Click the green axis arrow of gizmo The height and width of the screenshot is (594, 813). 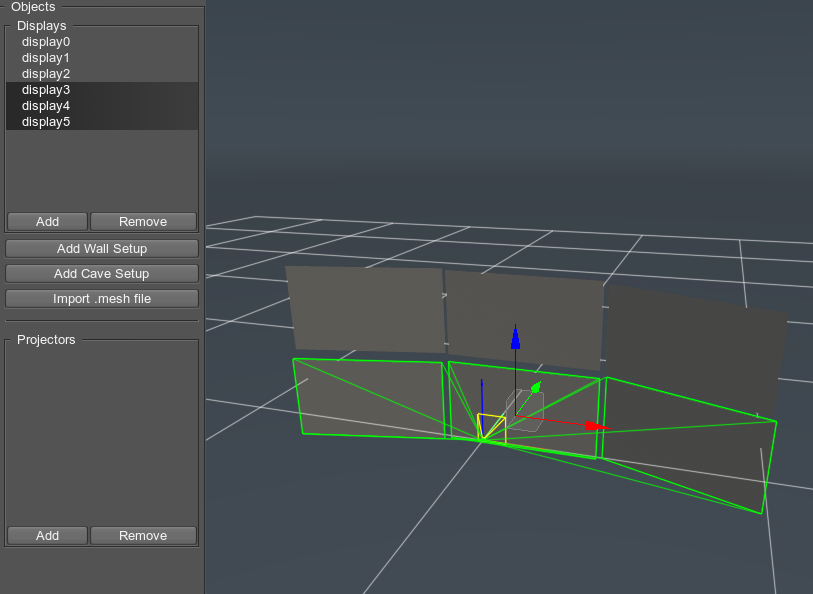pos(536,387)
